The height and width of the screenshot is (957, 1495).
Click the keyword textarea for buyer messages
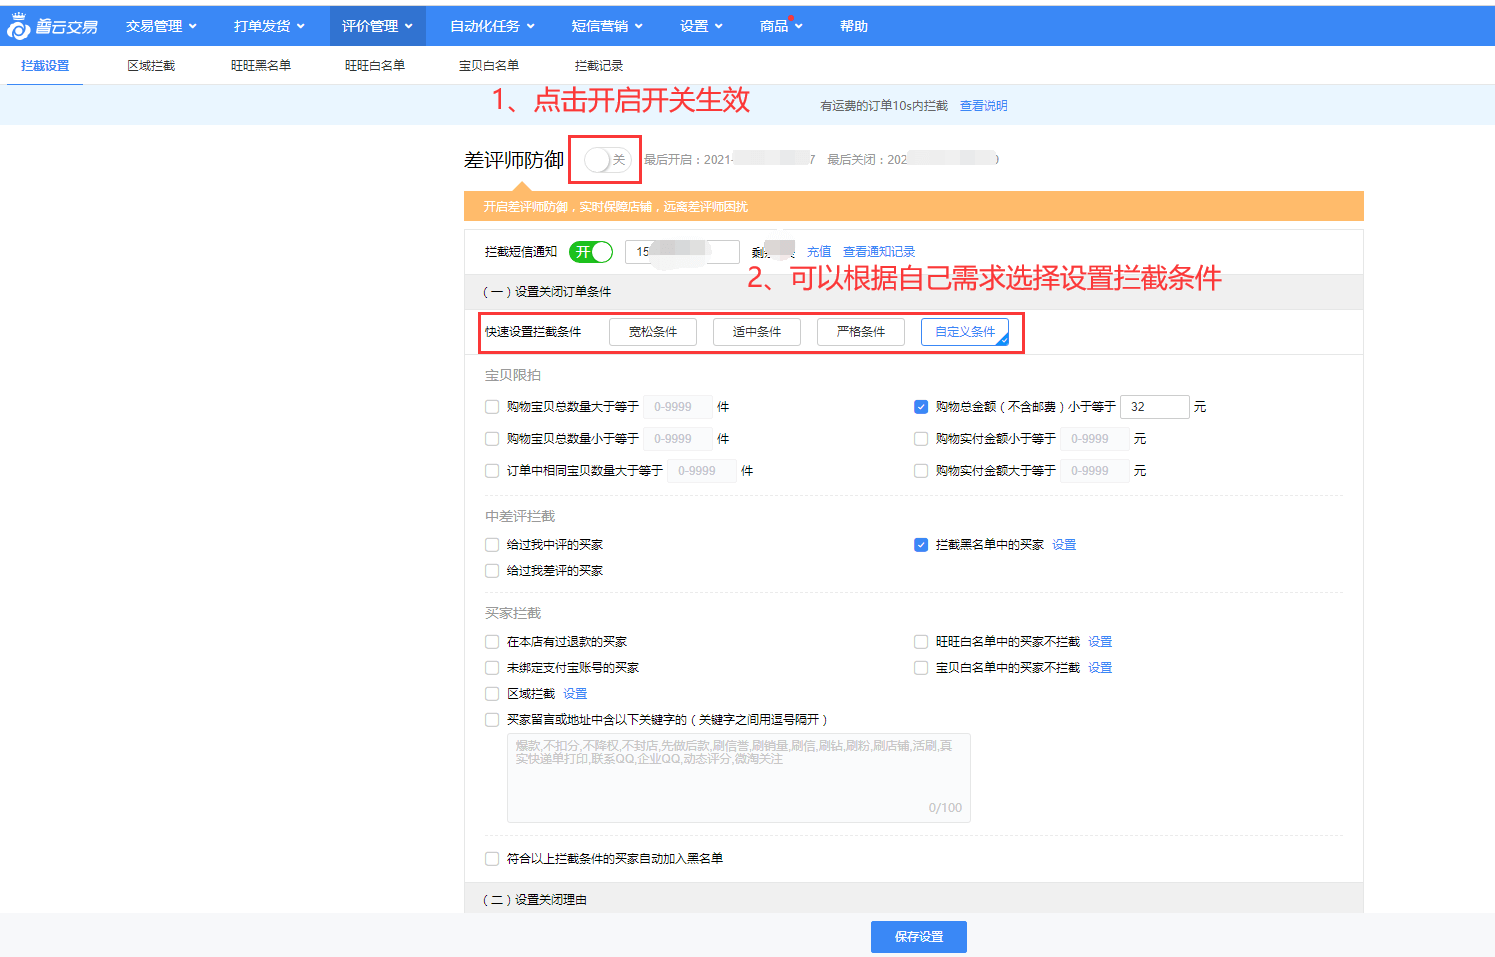click(739, 778)
